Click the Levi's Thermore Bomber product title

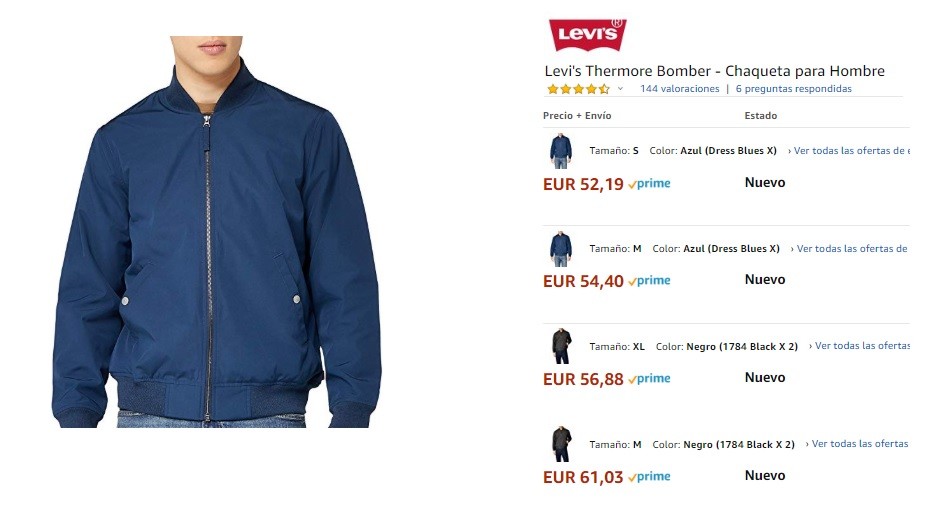coord(714,71)
